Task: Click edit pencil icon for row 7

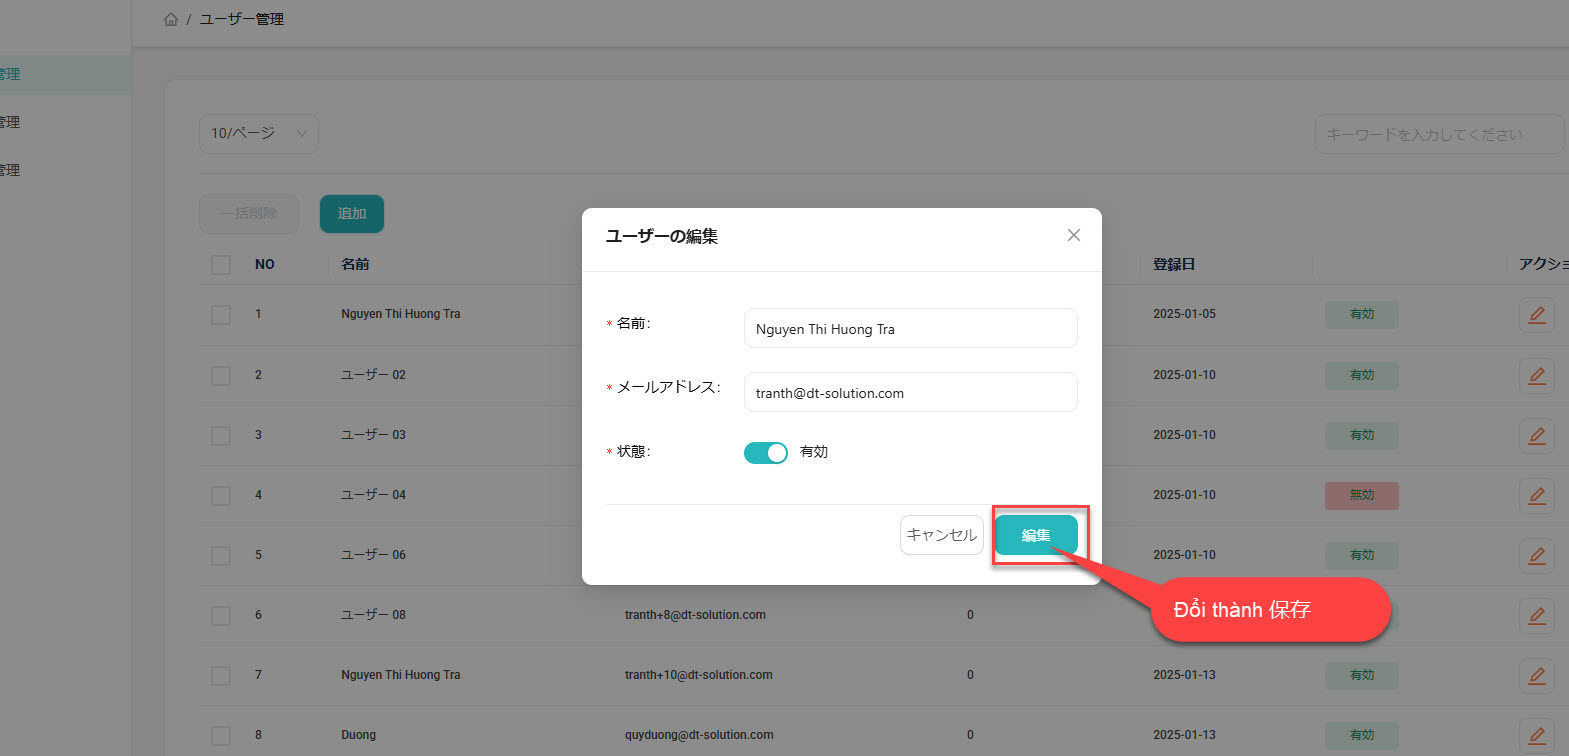Action: coord(1536,676)
